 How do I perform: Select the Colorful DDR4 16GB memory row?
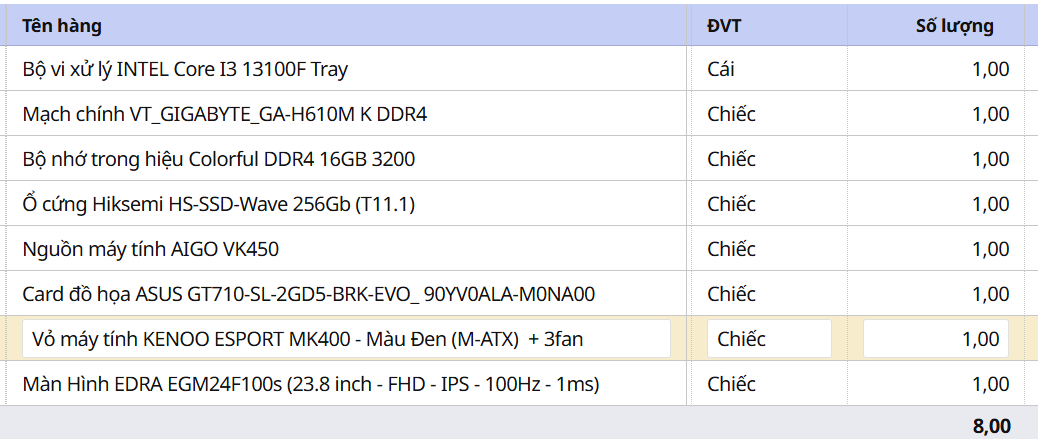[x=218, y=159]
